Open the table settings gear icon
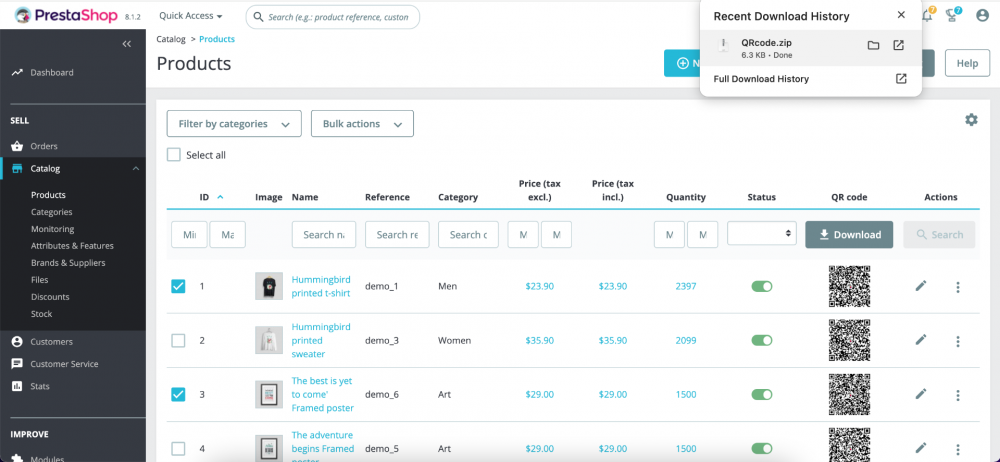Viewport: 1000px width, 462px height. tap(971, 119)
